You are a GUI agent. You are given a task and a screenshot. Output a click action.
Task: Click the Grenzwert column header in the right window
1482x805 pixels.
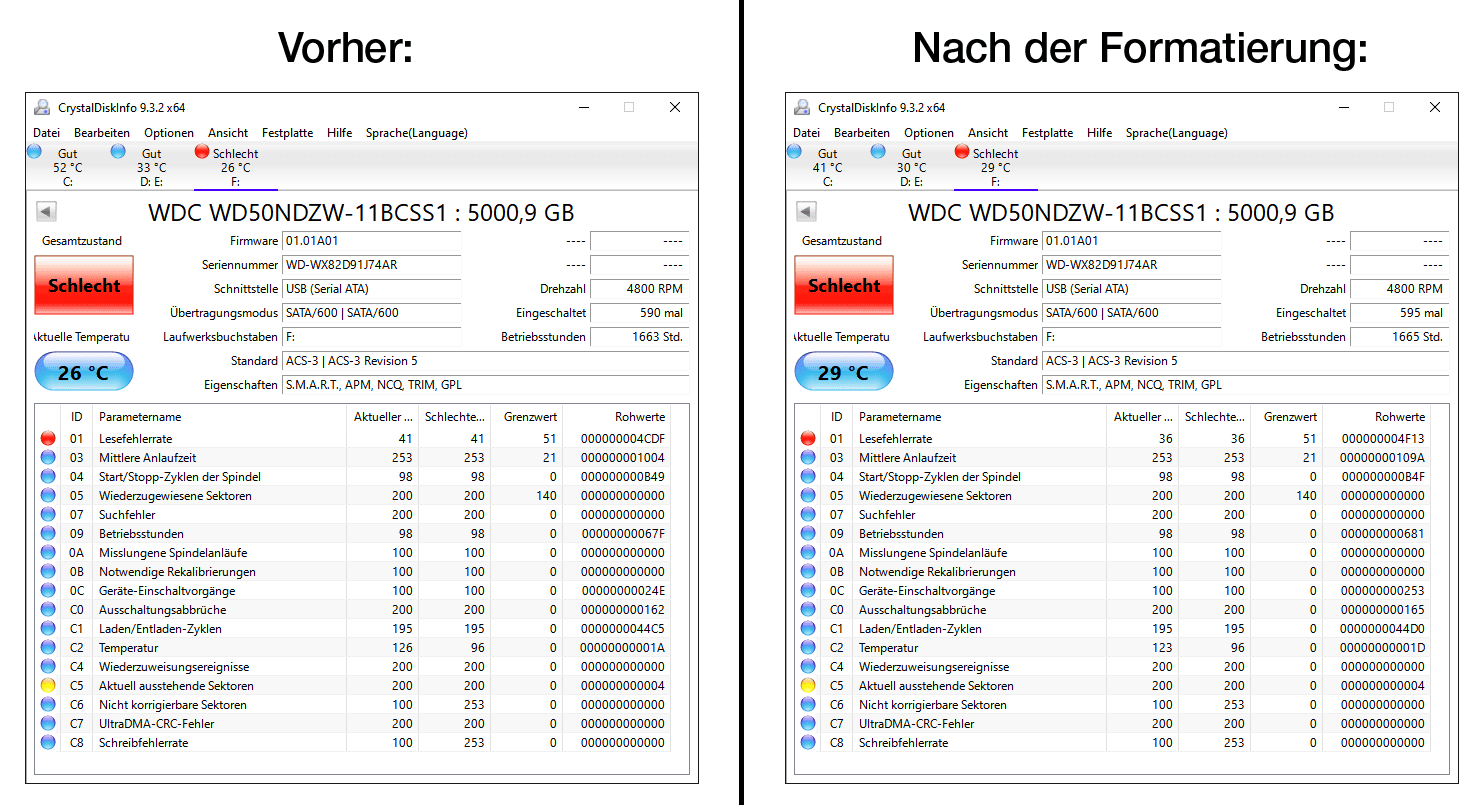[x=1285, y=417]
